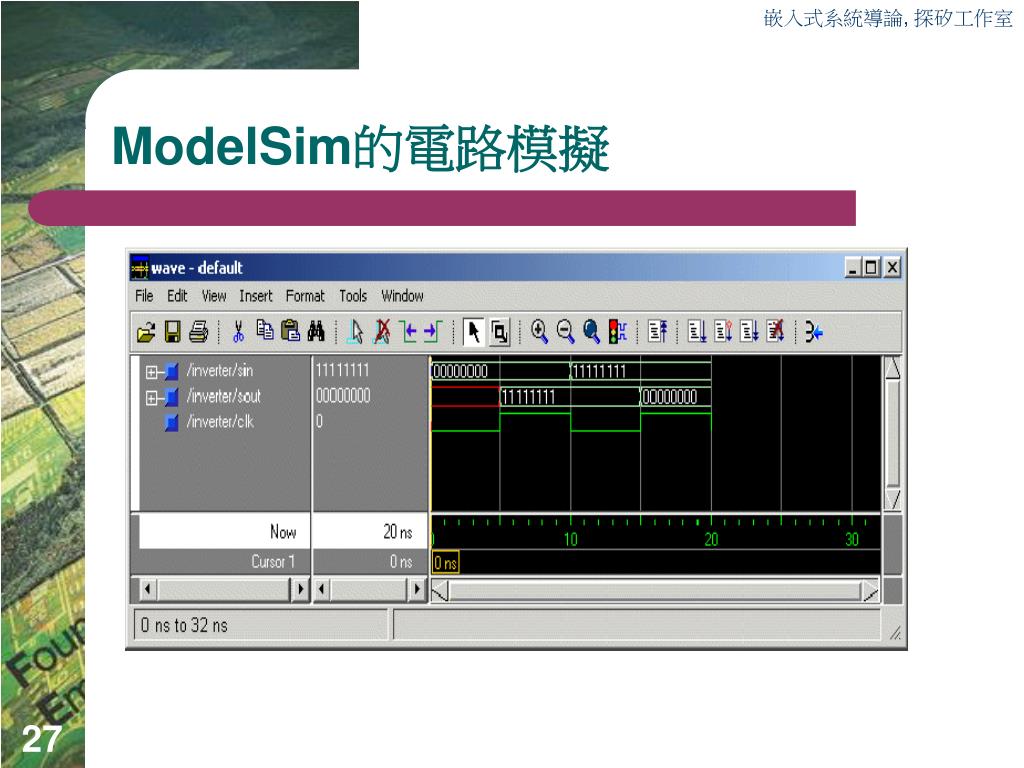This screenshot has height=768, width=1024.
Task: Click waveform vertical scrollbar down arrow
Action: click(893, 499)
